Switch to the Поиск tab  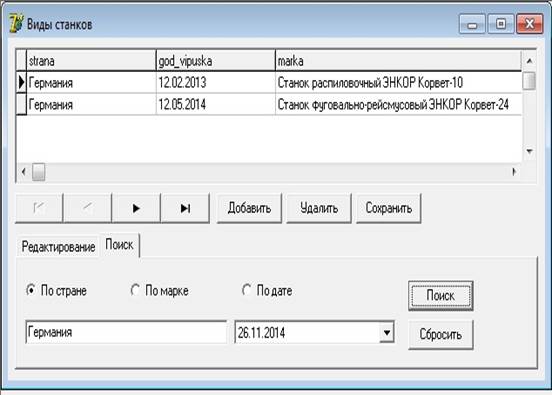tap(119, 245)
